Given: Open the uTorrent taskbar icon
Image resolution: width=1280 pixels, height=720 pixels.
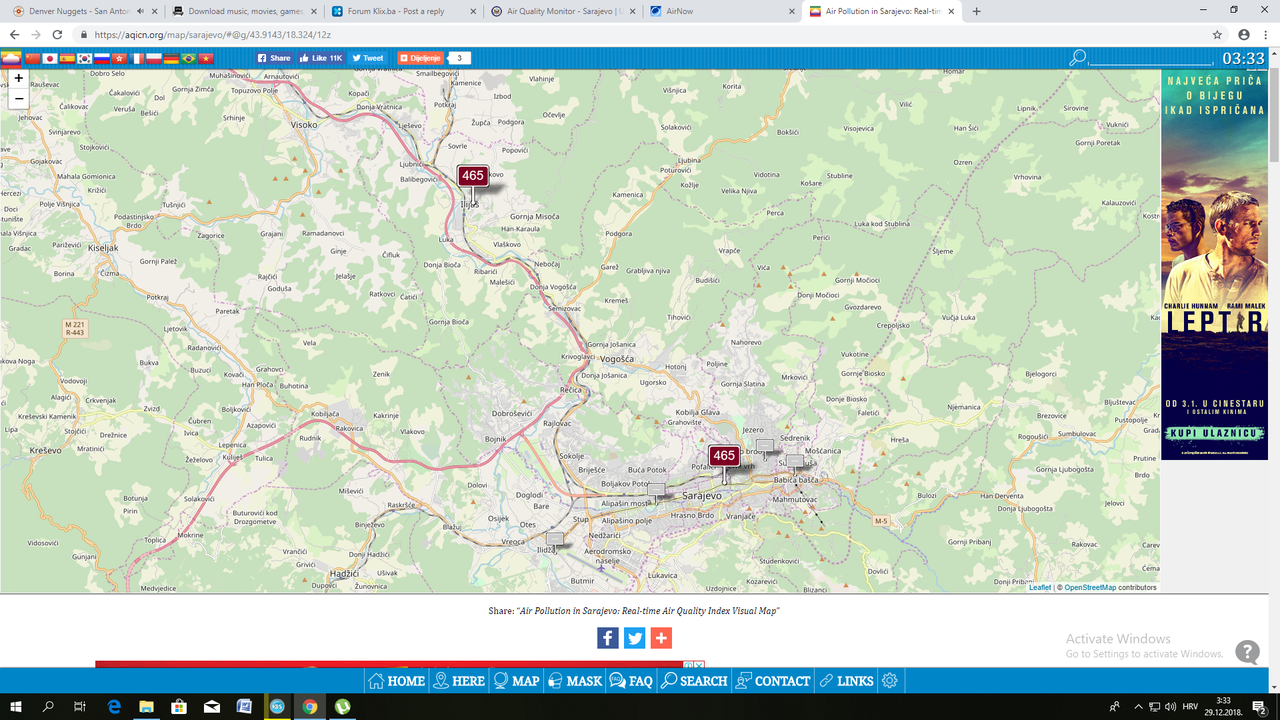Looking at the screenshot, I should 342,706.
